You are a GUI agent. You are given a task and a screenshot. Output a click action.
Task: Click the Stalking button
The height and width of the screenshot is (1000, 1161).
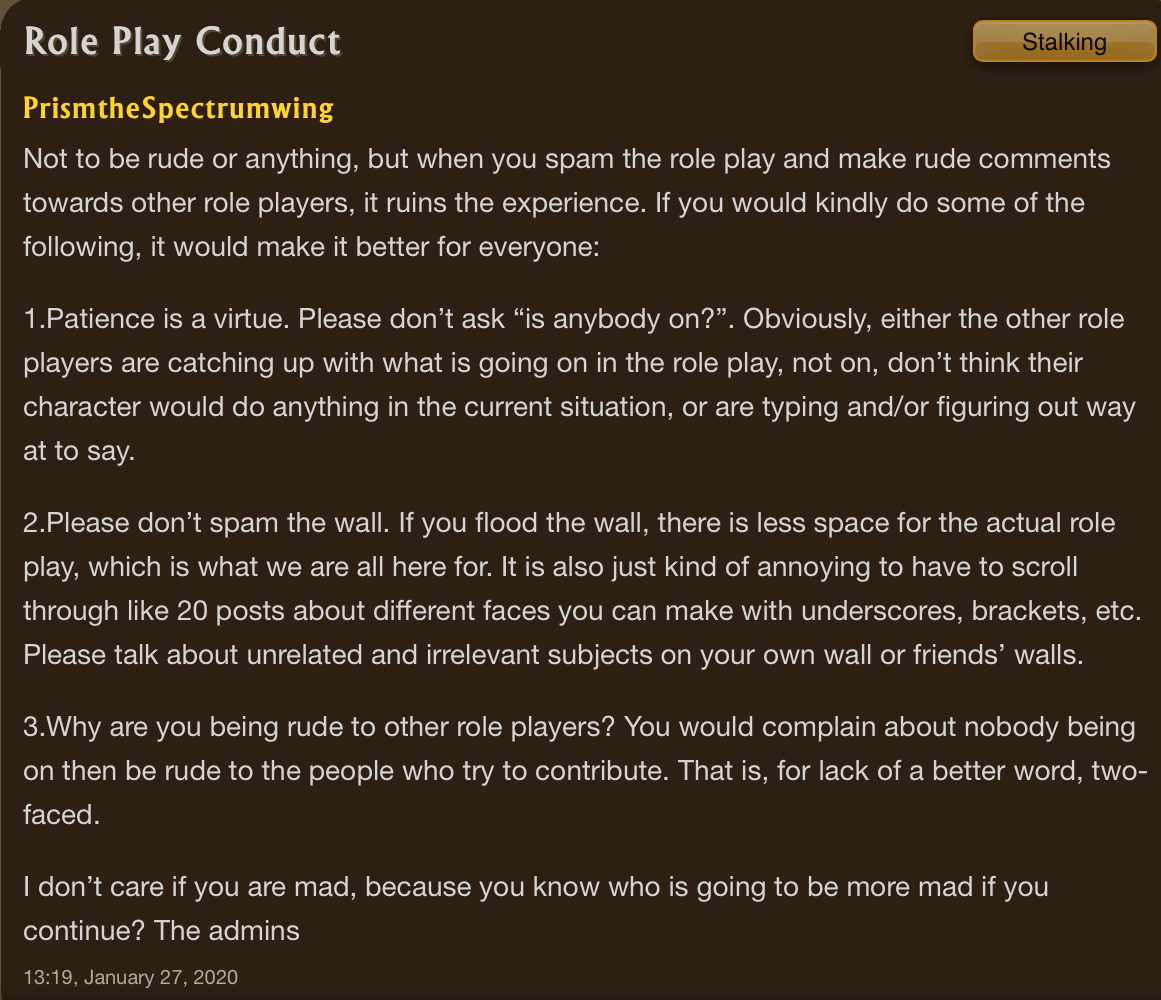tap(1064, 42)
